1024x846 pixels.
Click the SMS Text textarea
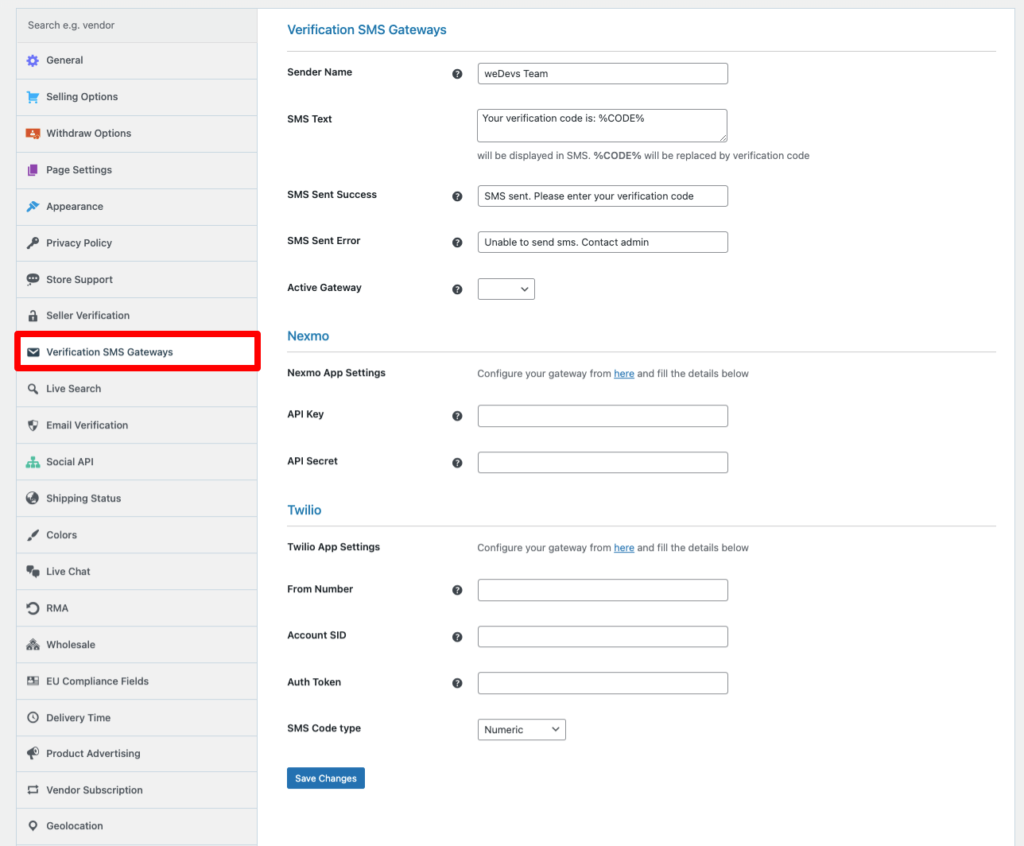point(602,125)
